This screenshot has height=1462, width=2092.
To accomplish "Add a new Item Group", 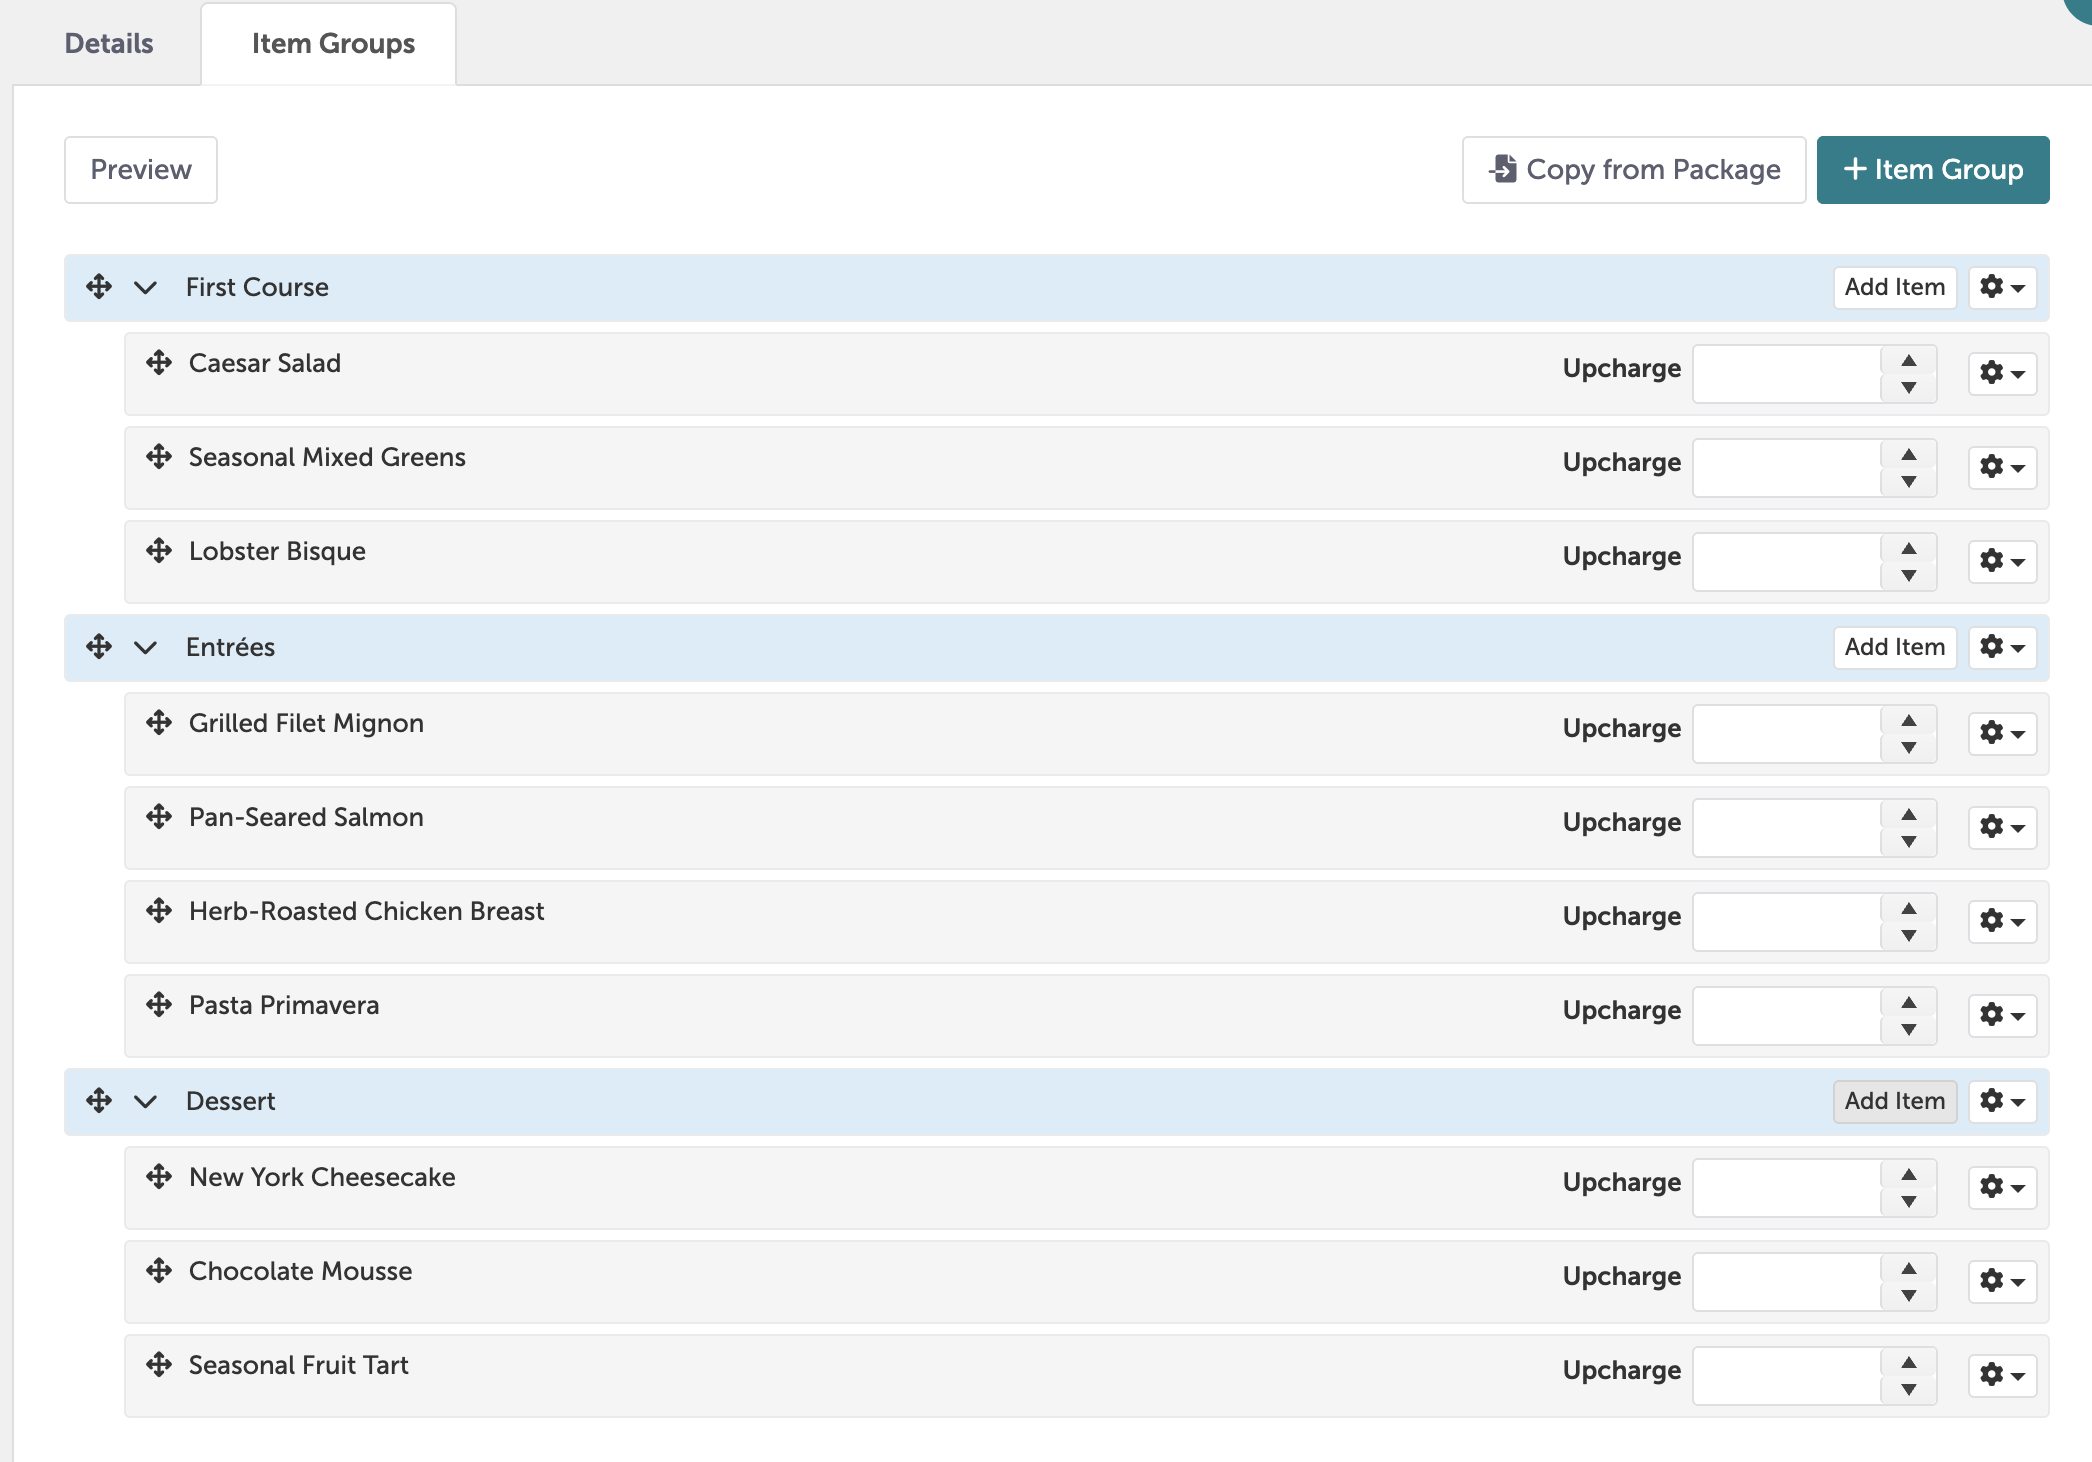I will click(1933, 170).
